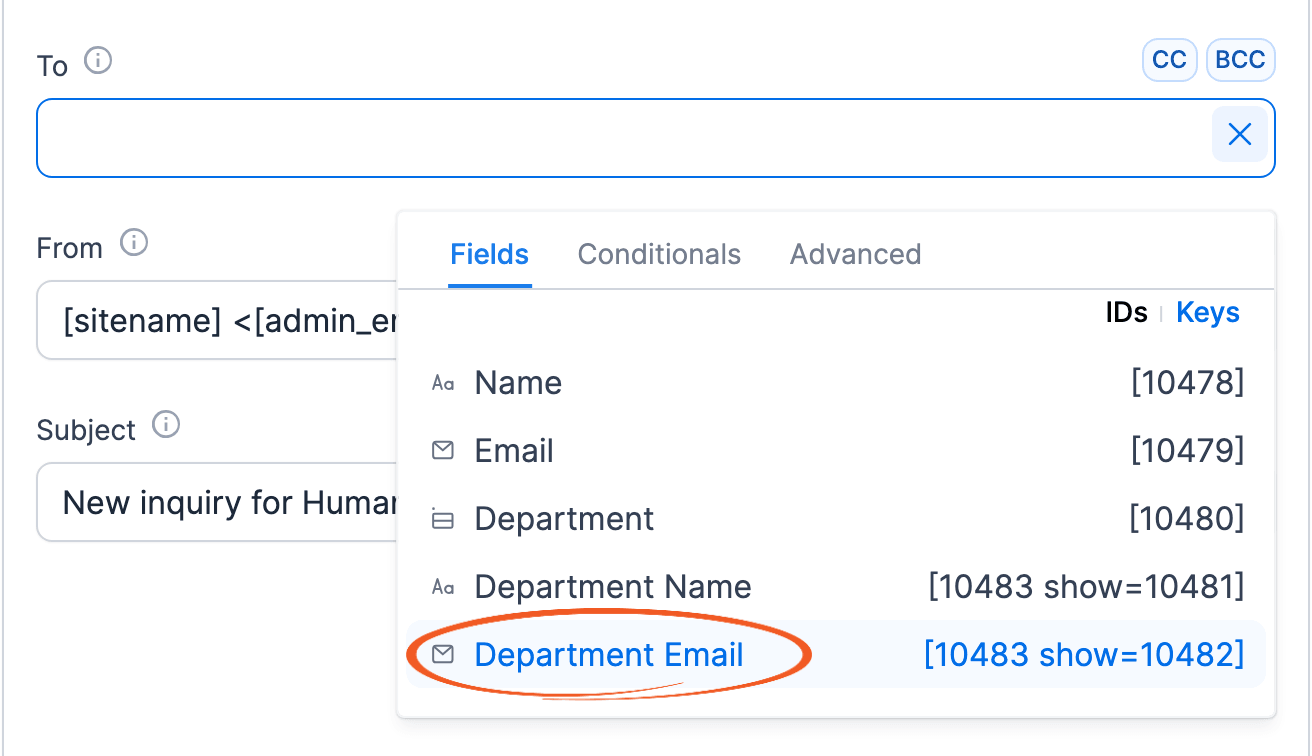The image size is (1312, 756).
Task: Click the info icon beside Subject label
Action: click(x=166, y=425)
